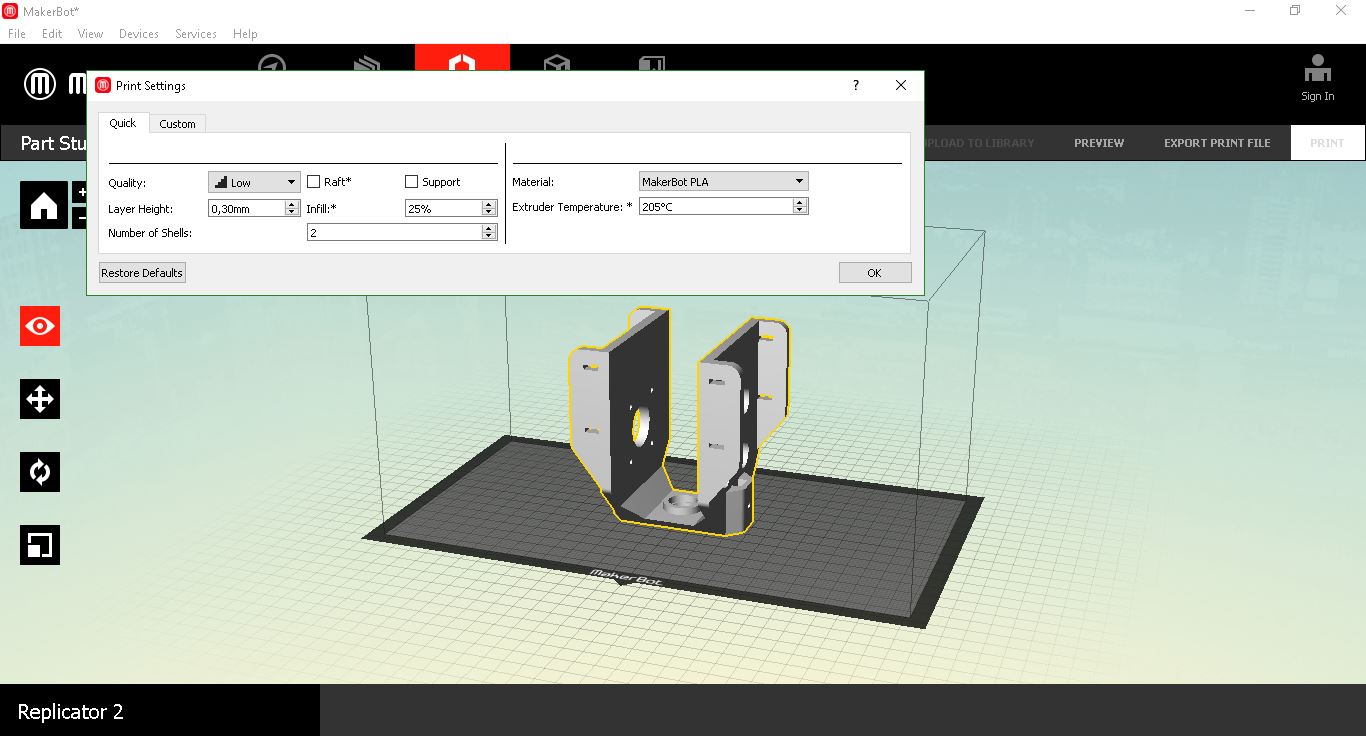Viewport: 1366px width, 736px height.
Task: Raise Extruder Temperature with up arrow
Action: tap(800, 202)
